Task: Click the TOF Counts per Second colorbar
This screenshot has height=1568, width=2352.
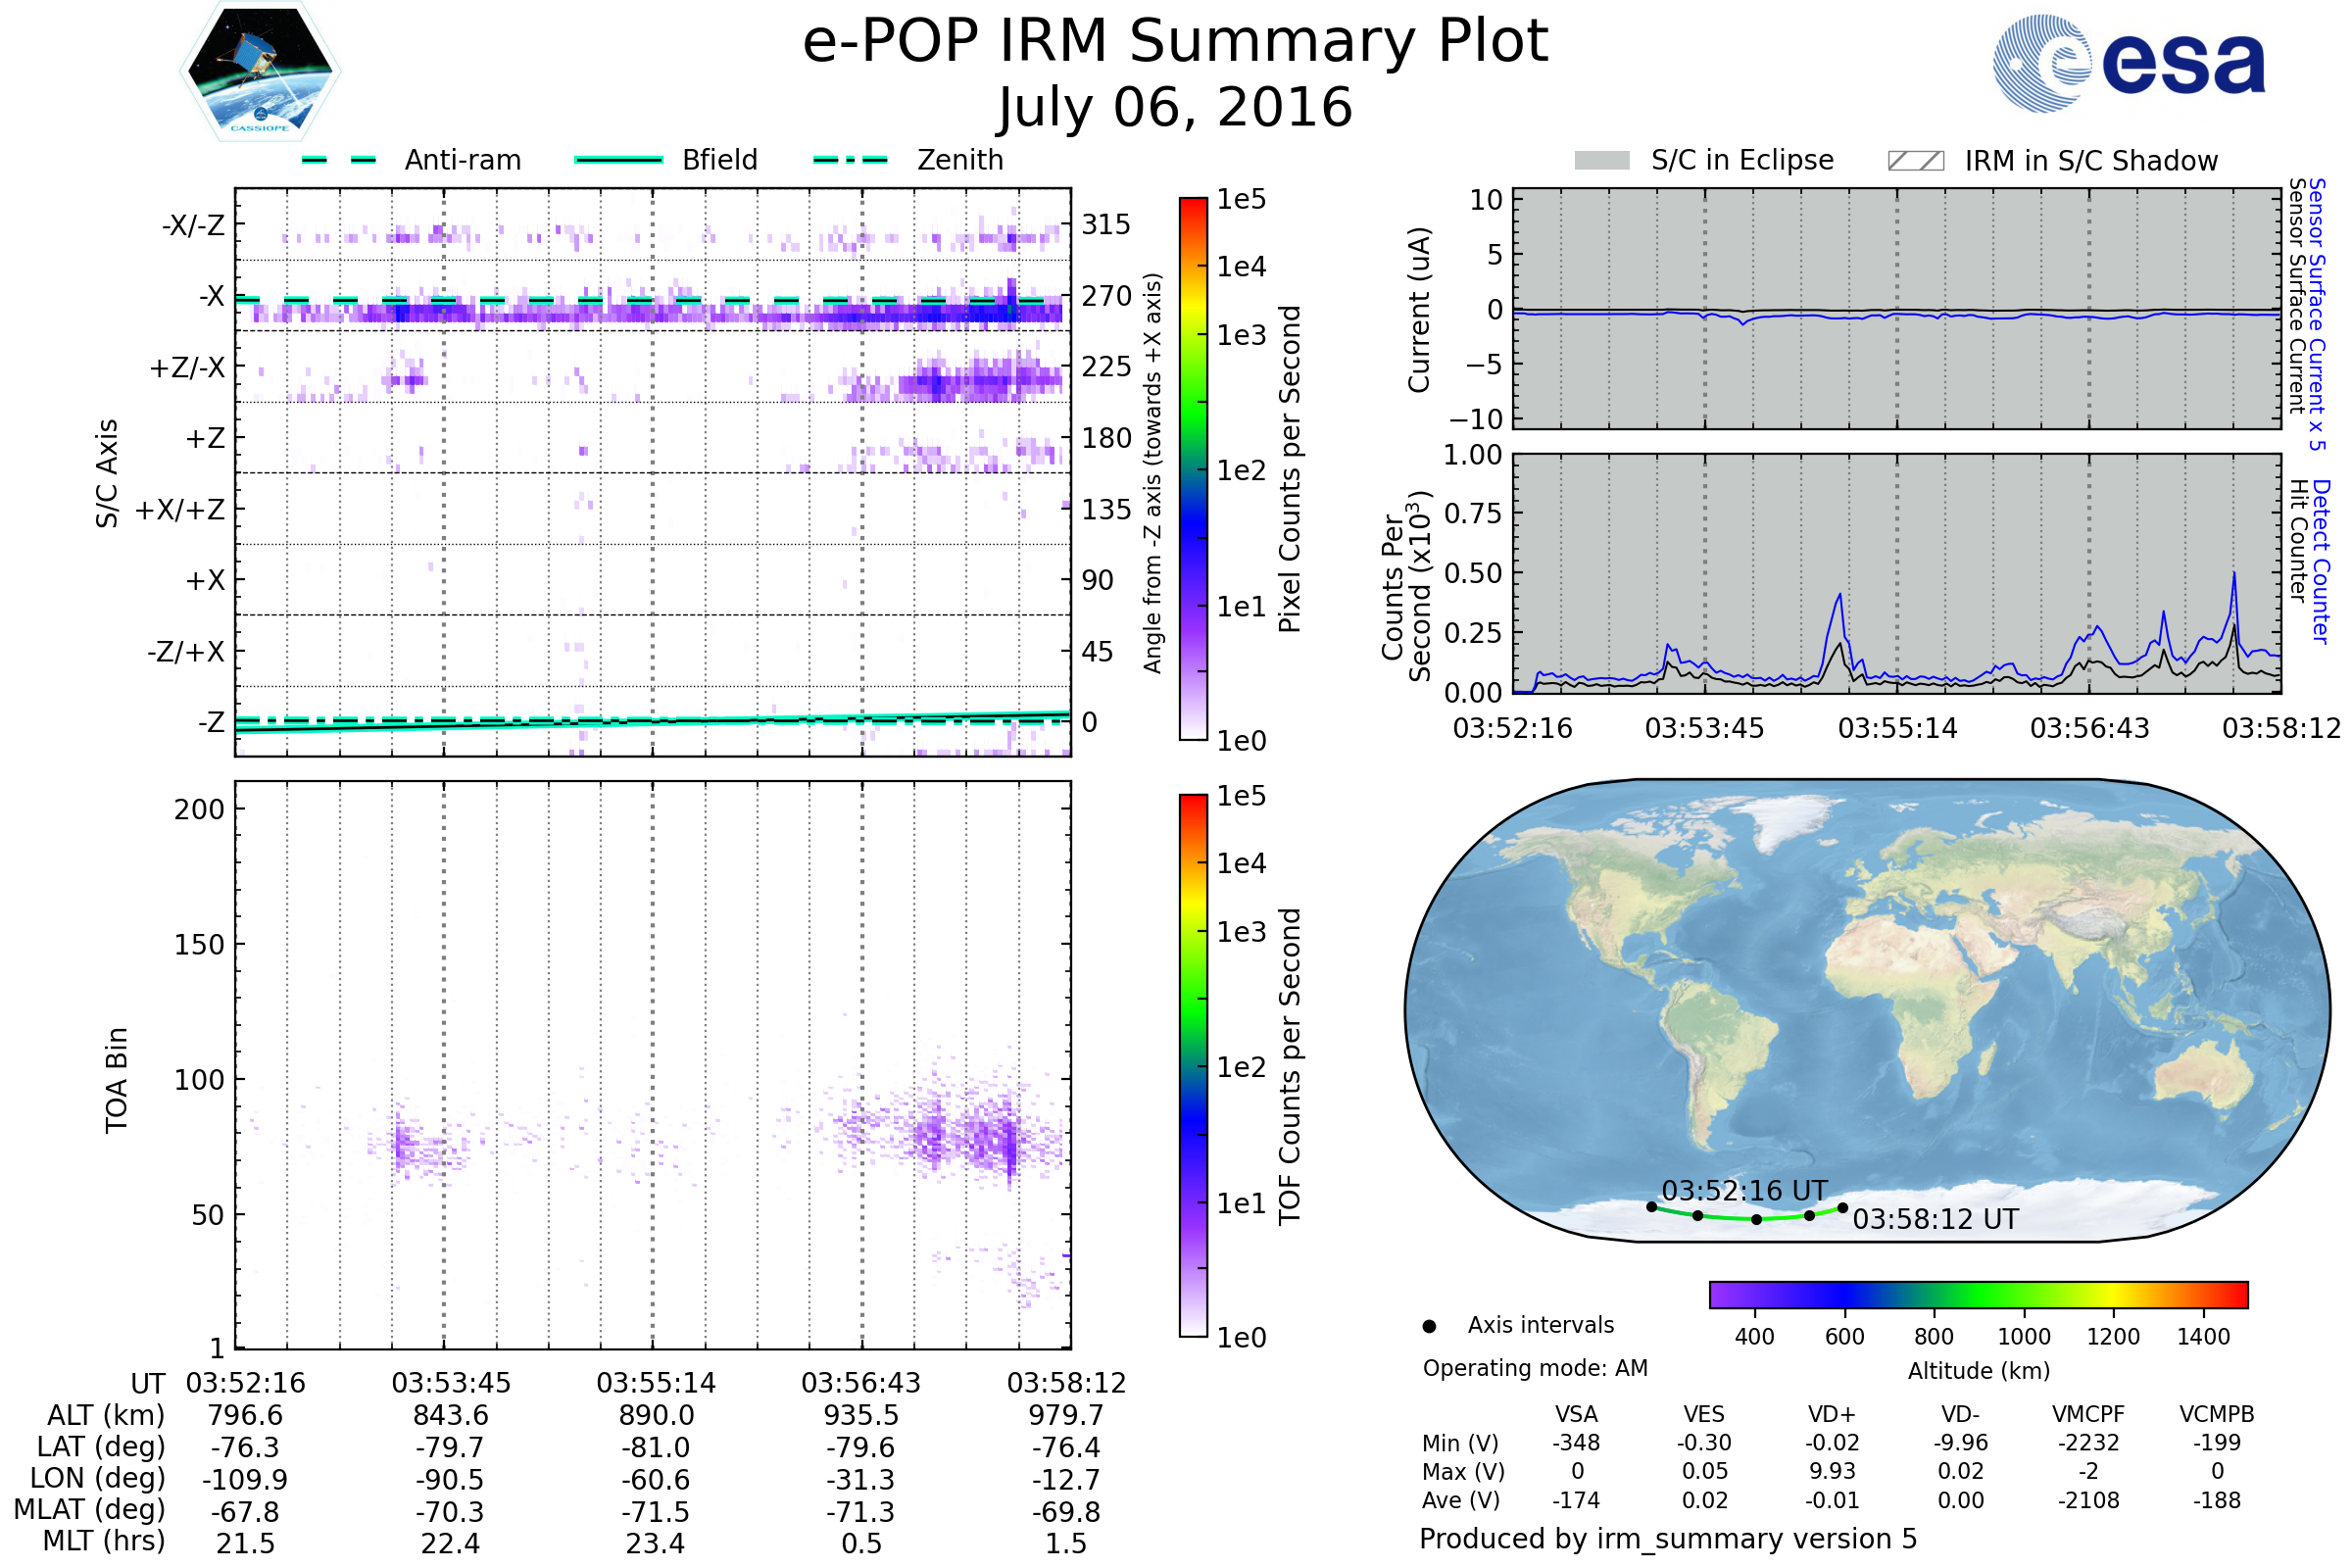Action: pyautogui.click(x=1193, y=1066)
